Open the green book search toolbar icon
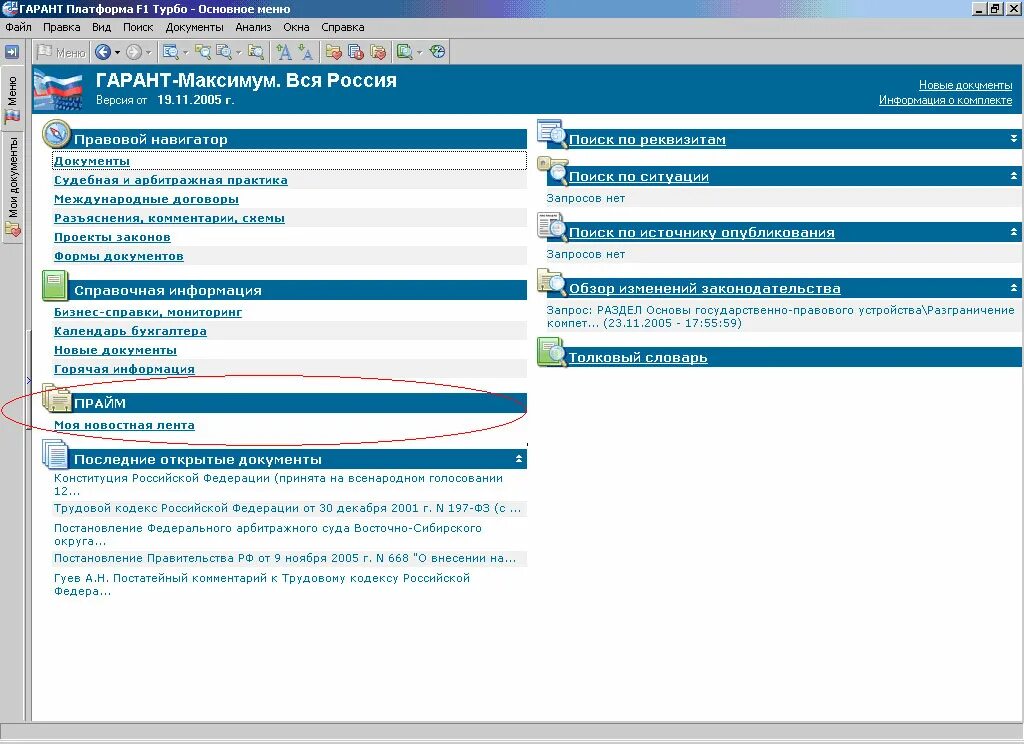 (405, 52)
